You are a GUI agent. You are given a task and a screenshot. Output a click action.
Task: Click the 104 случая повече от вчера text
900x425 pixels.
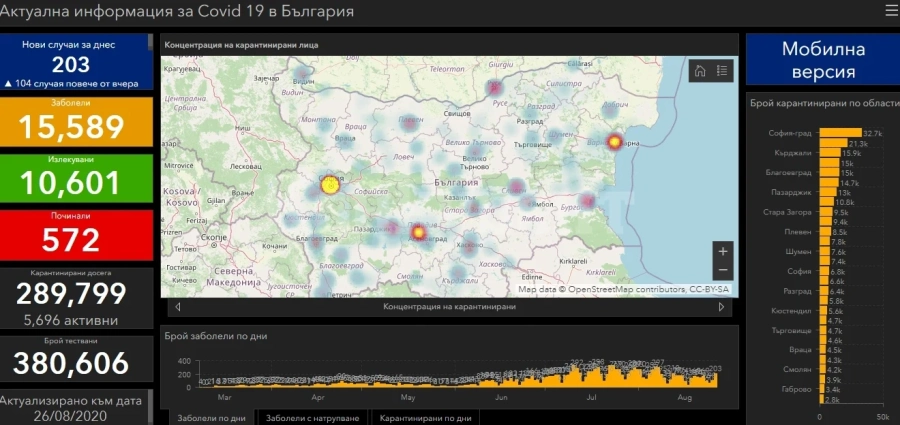coord(71,84)
